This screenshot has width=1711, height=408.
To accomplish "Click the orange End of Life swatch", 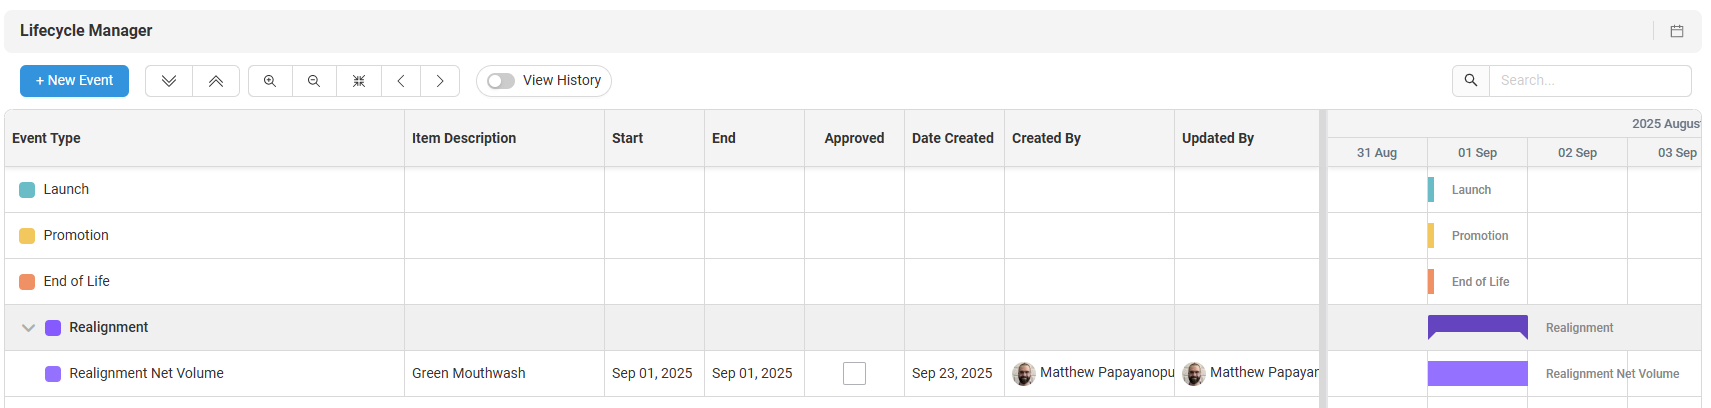I will click(x=27, y=282).
